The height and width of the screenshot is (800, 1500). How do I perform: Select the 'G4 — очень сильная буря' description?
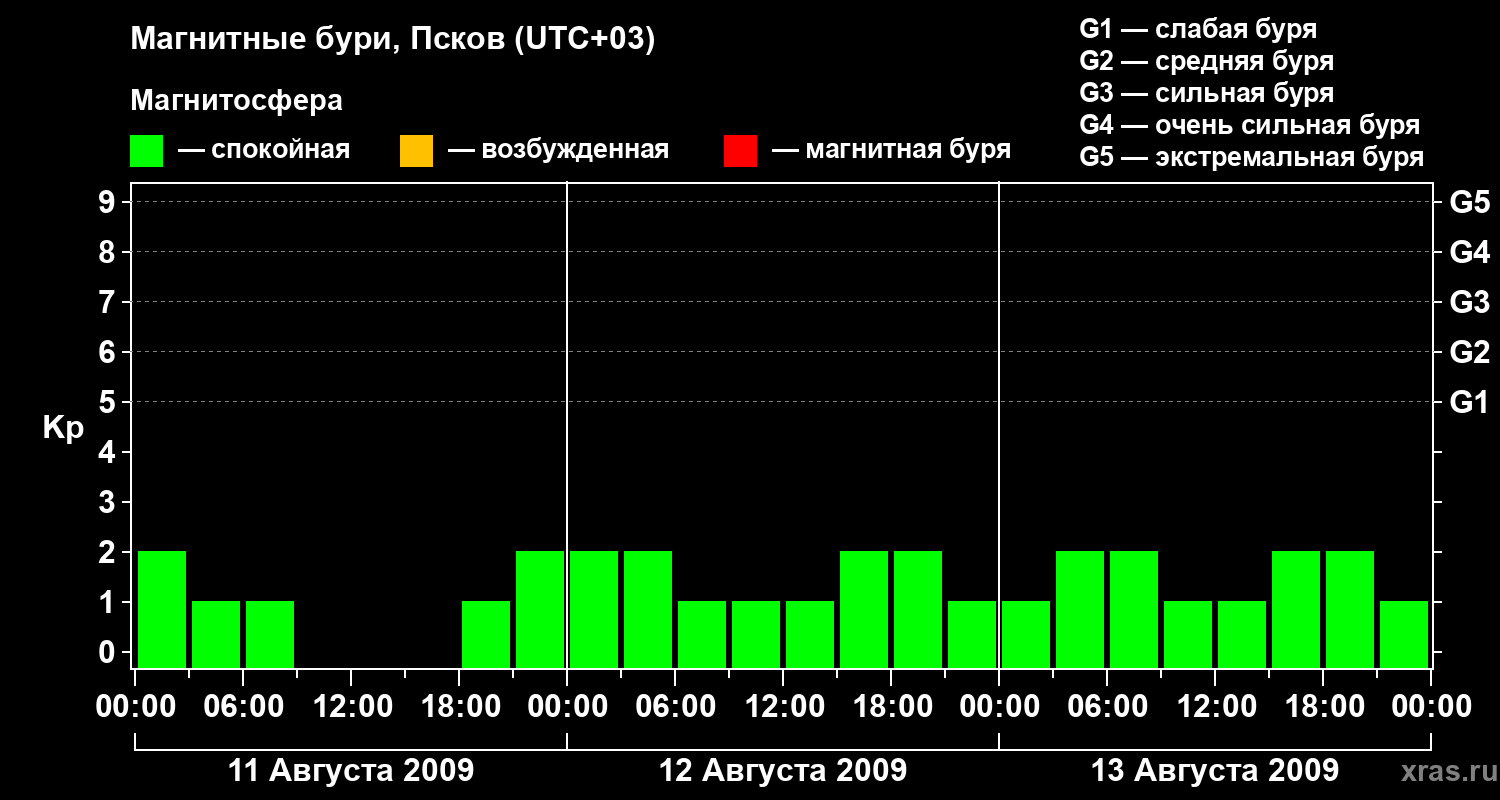point(1249,125)
